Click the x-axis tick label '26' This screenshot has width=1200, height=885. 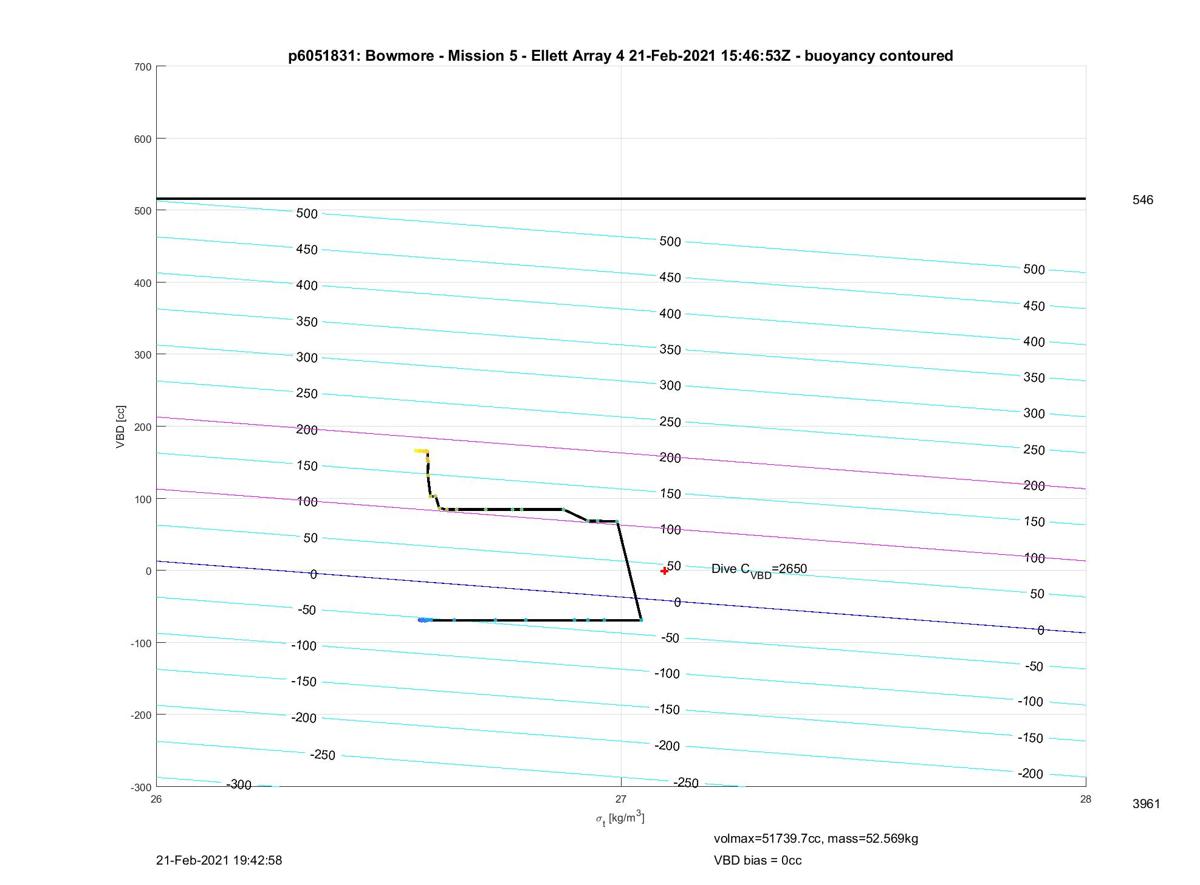pyautogui.click(x=156, y=798)
